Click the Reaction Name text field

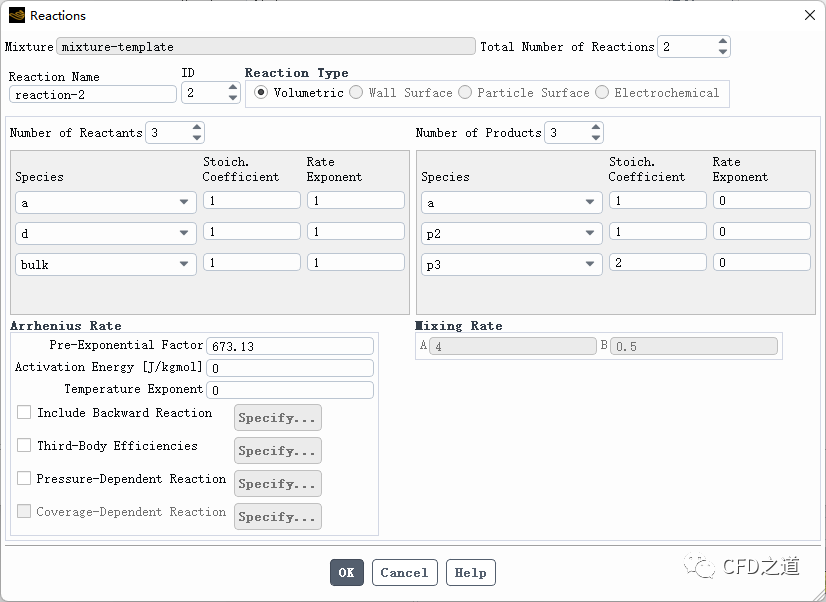click(x=92, y=95)
